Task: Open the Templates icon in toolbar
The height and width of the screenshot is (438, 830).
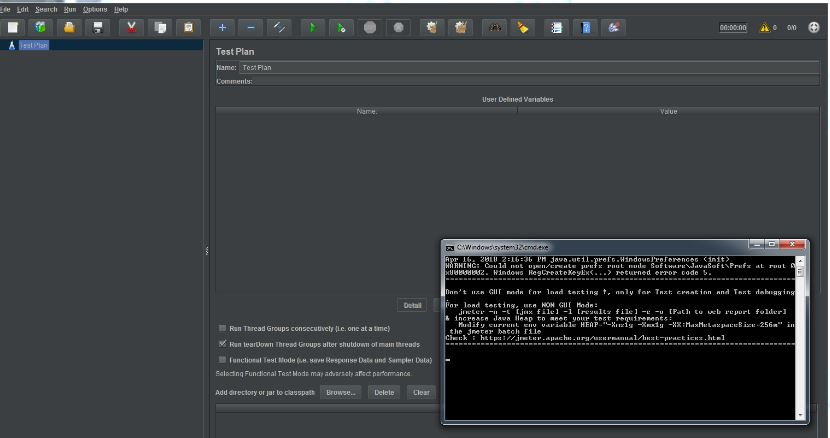Action: coord(41,28)
